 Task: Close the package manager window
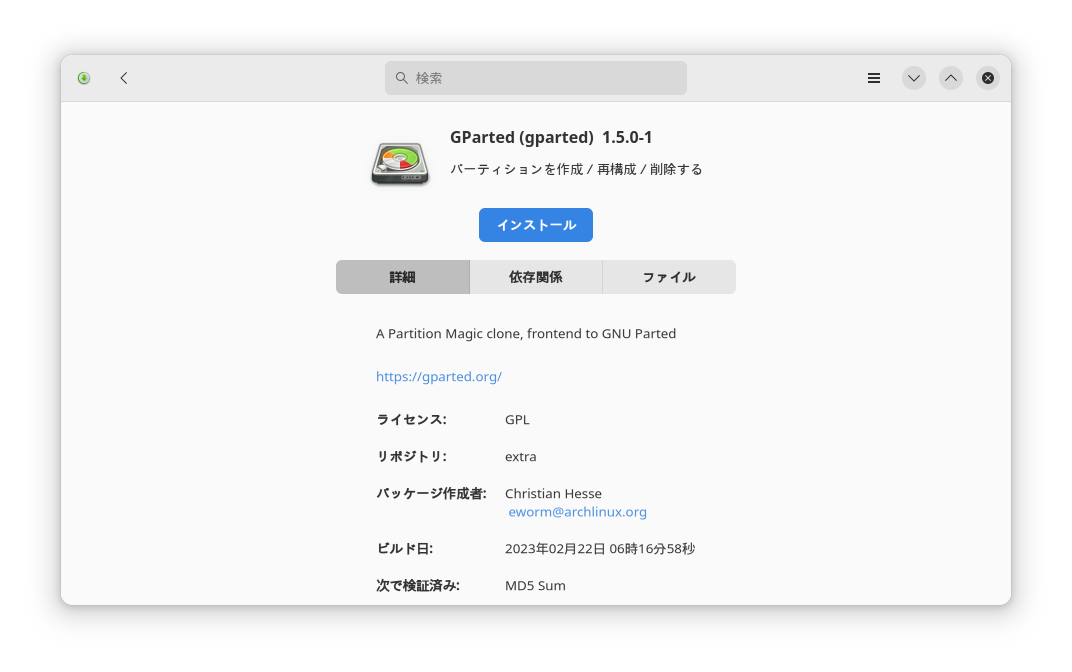coord(987,78)
